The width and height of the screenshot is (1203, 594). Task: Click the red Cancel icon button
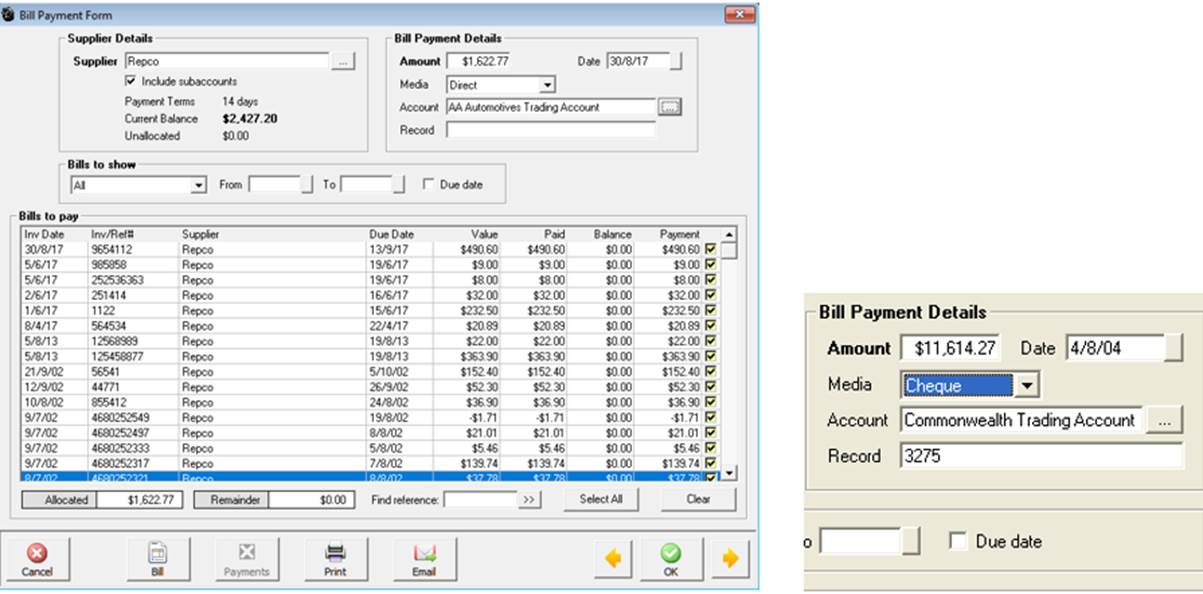36,558
